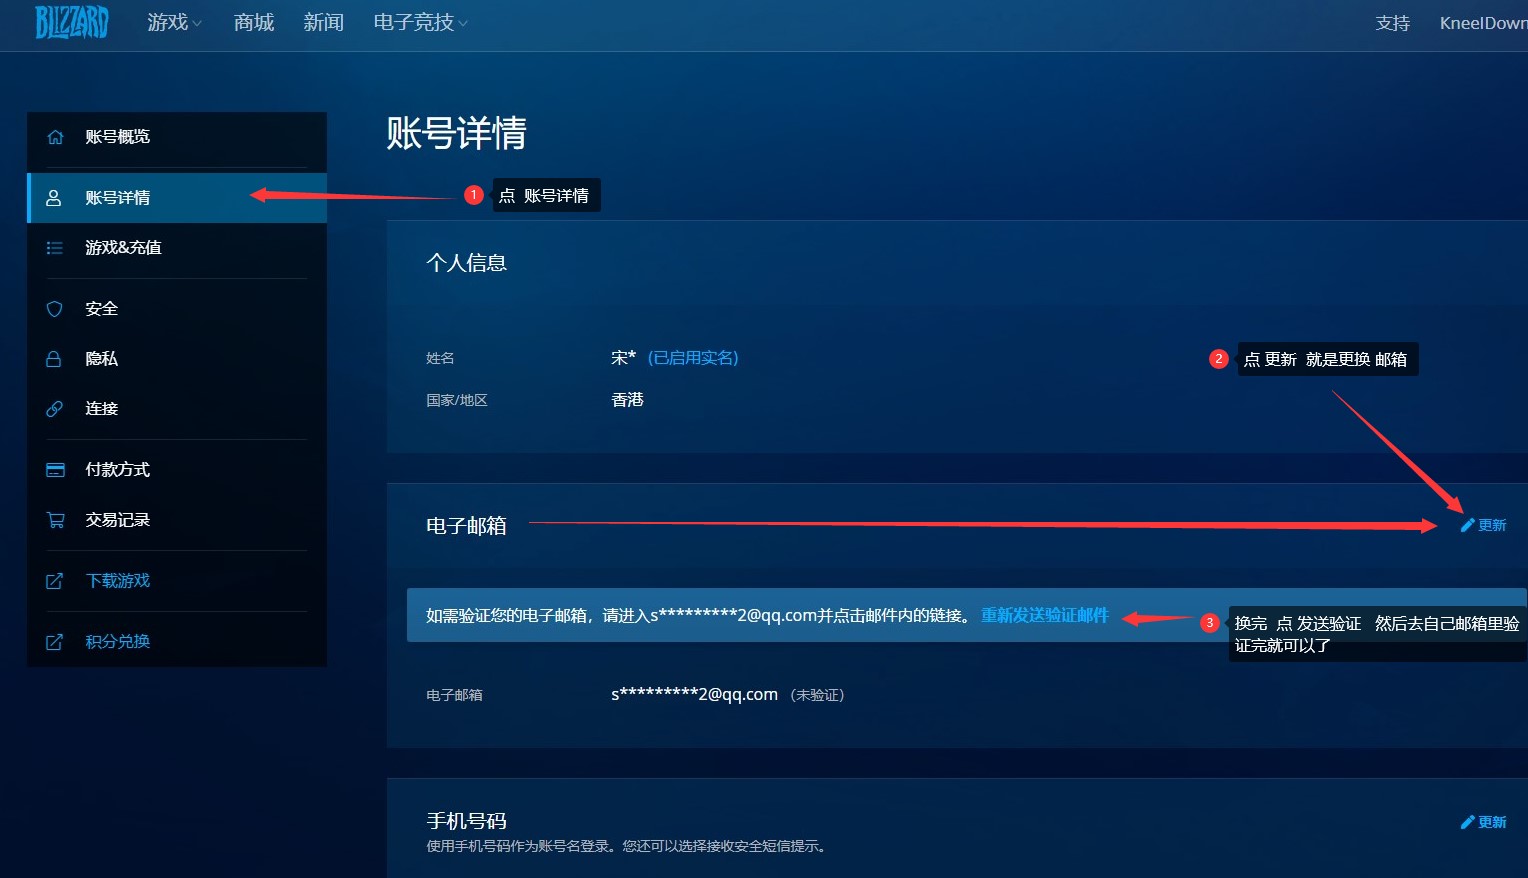This screenshot has width=1528, height=878.
Task: Click the list icon beside 游戏&充值
Action: (55, 248)
